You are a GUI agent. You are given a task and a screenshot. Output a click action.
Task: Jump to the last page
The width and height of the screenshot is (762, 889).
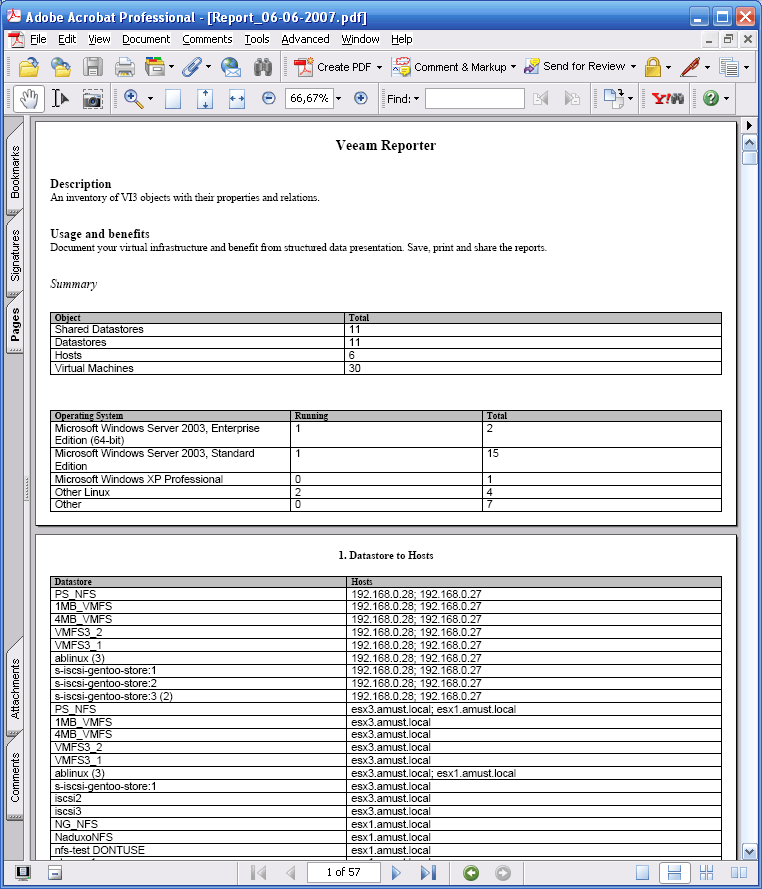pos(428,873)
